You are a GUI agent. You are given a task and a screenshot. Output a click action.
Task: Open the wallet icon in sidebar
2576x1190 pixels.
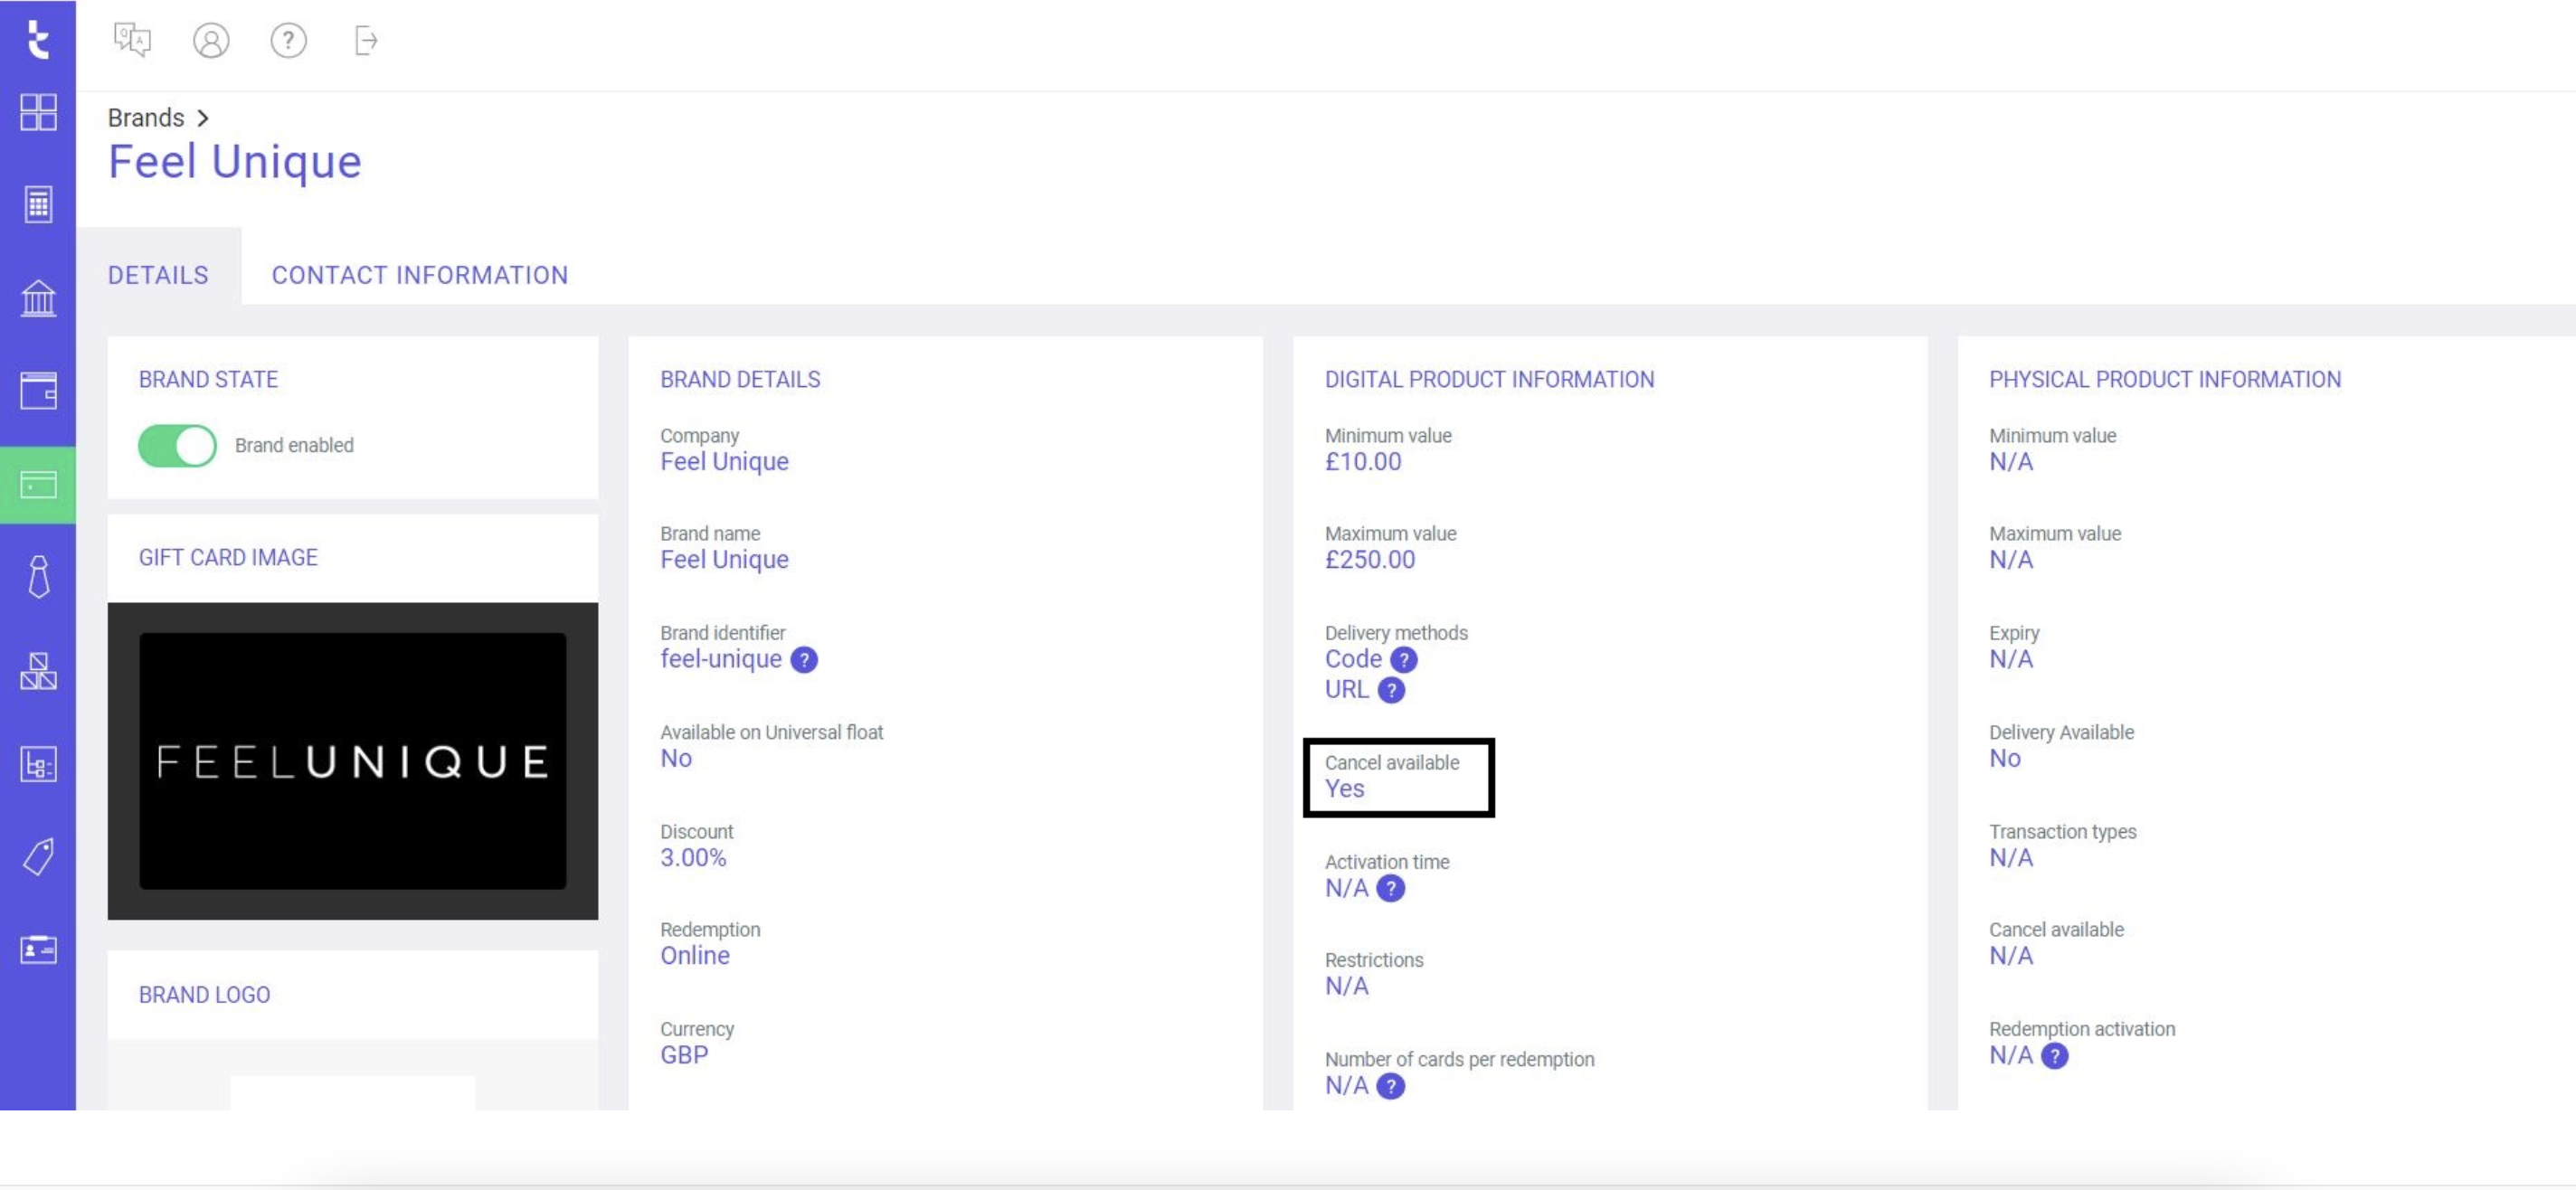point(38,390)
